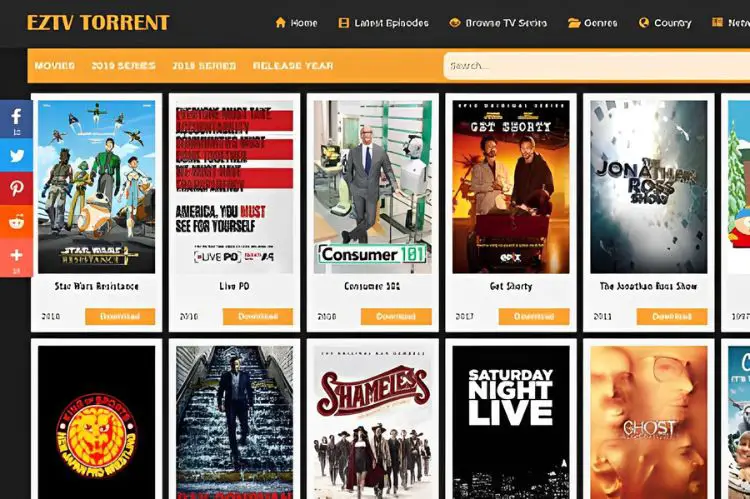
Task: Share page via Twitter icon
Action: [x=16, y=155]
